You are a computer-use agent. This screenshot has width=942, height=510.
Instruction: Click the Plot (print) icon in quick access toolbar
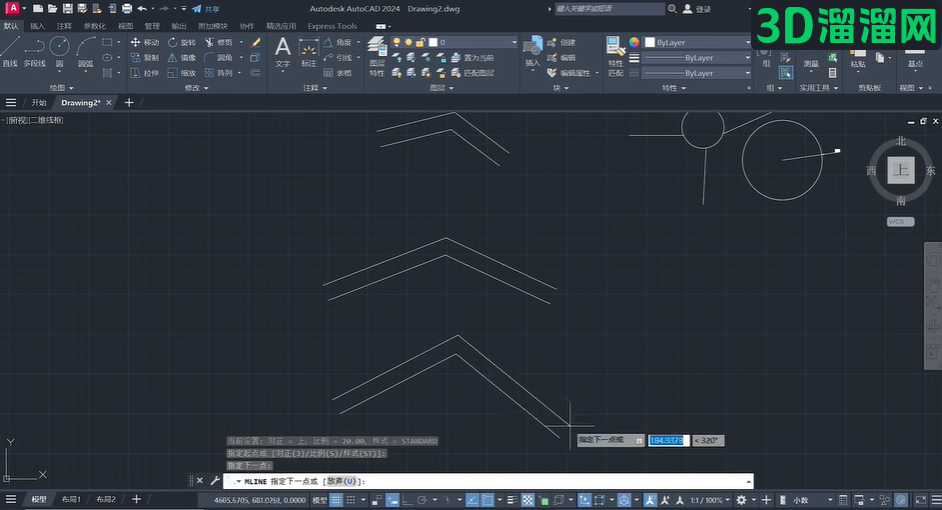click(127, 8)
